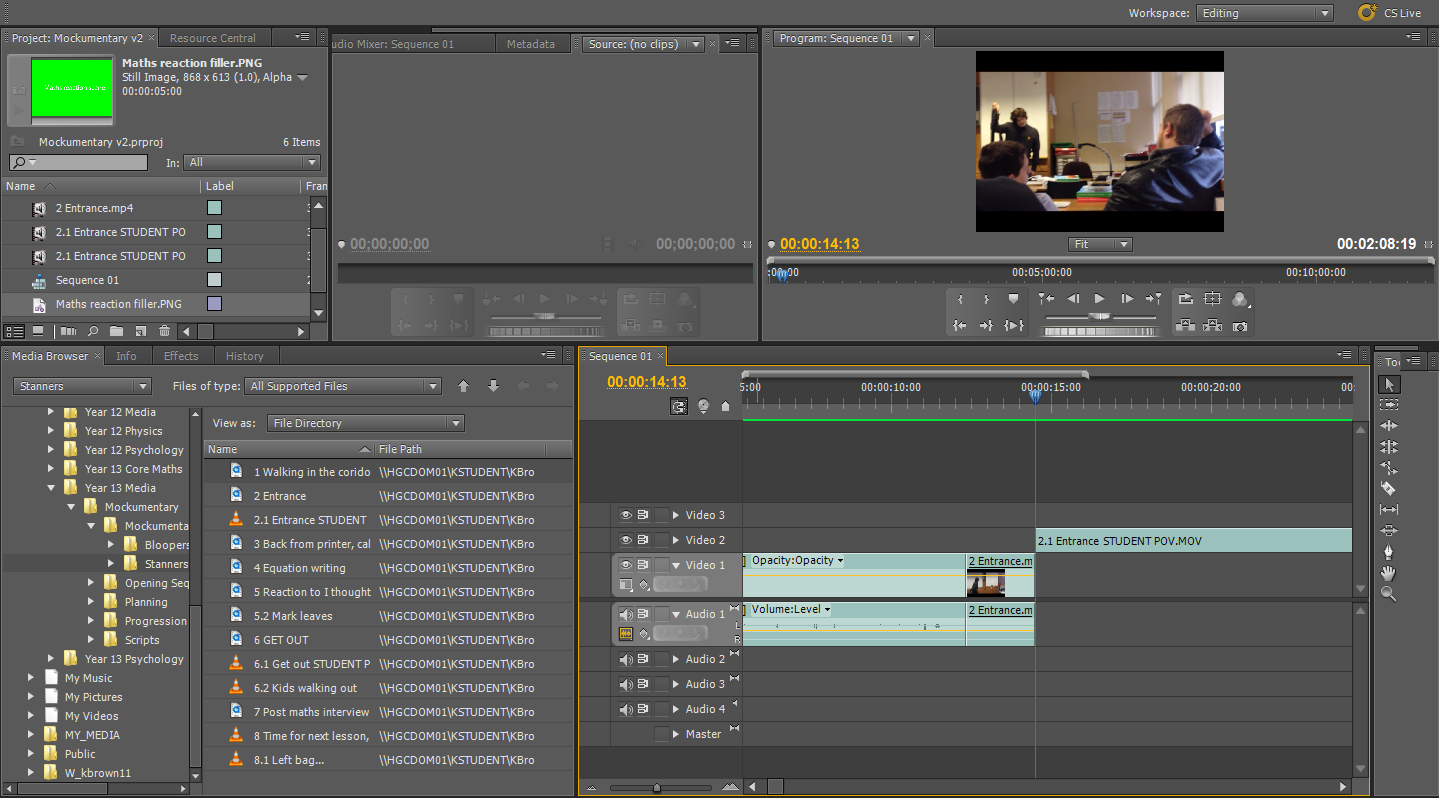Select the Rate Stretch tool
The image size is (1439, 798).
pyautogui.click(x=1388, y=467)
